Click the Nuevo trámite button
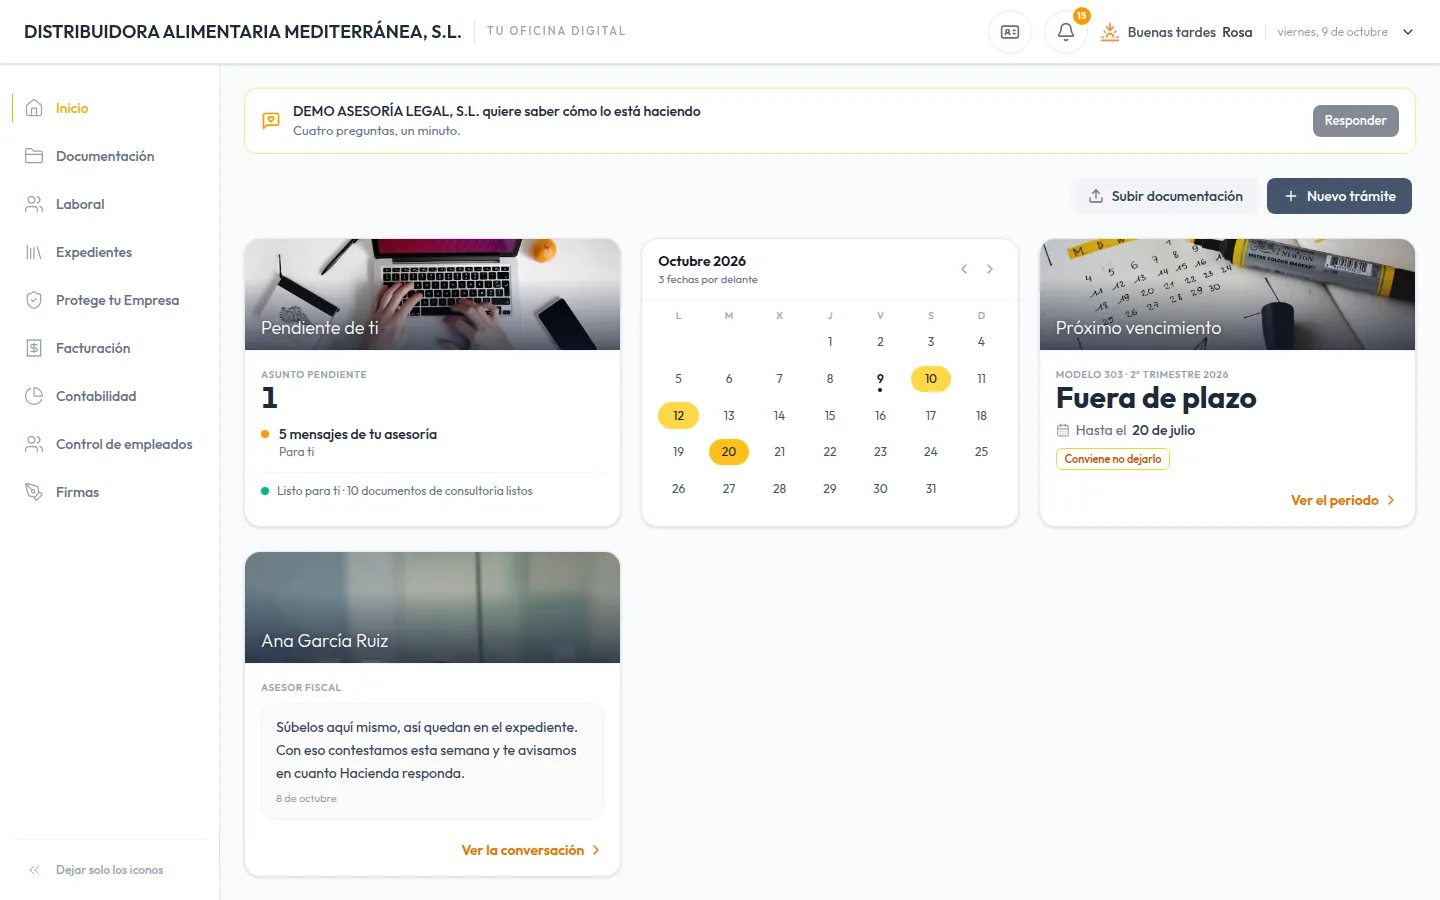The width and height of the screenshot is (1440, 900). (1339, 196)
